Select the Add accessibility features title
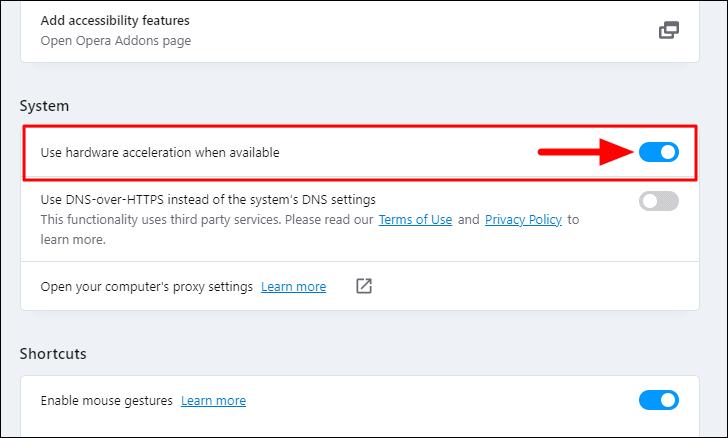 point(115,20)
